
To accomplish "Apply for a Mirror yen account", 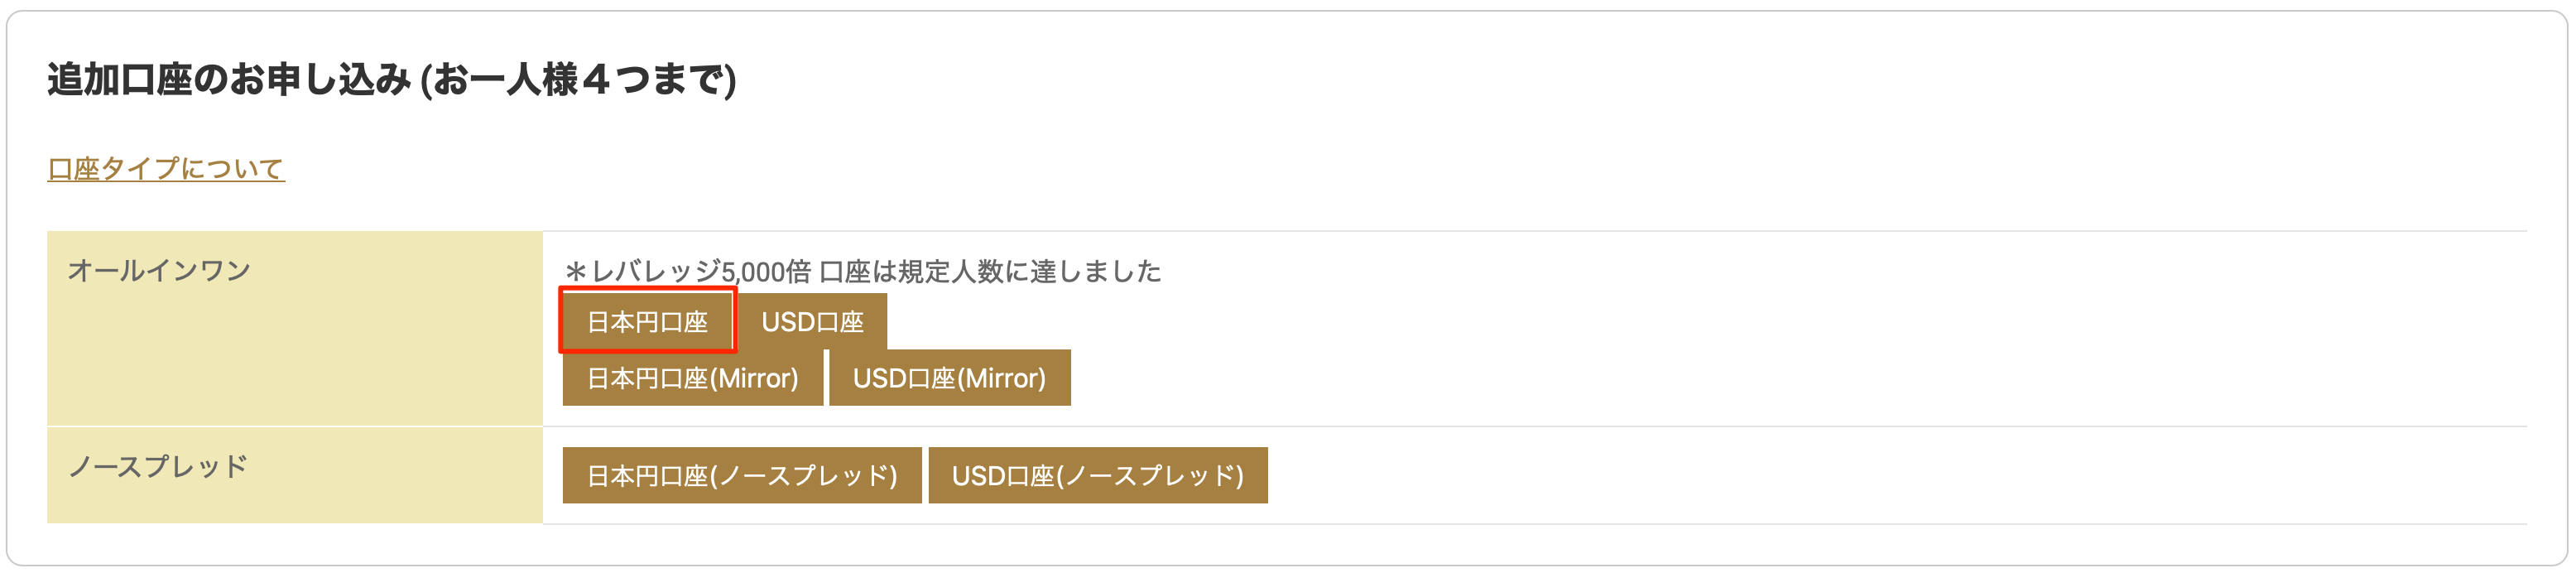I will click(x=692, y=377).
